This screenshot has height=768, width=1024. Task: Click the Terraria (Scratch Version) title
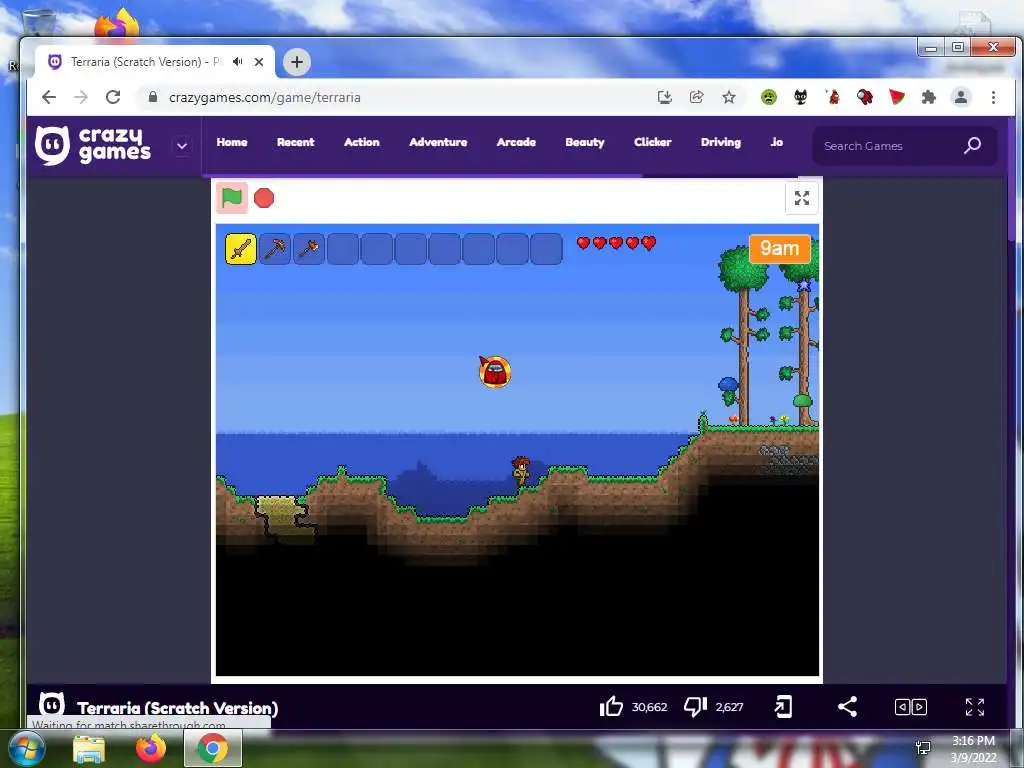(x=178, y=708)
